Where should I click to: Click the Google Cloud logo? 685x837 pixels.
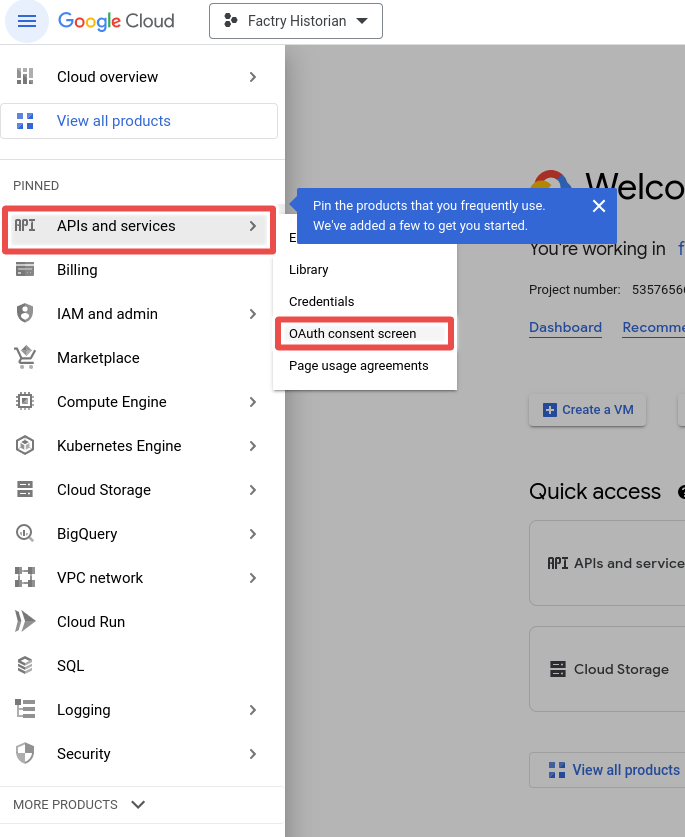[x=116, y=21]
